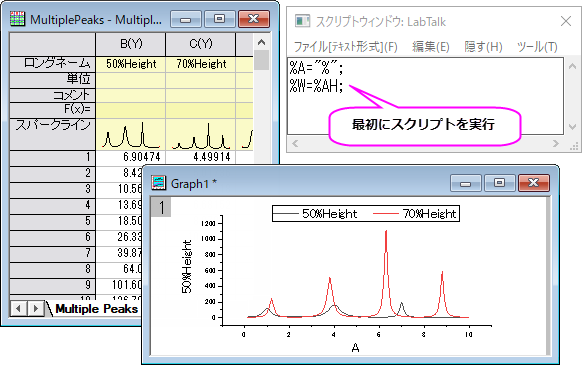Select row header 1 in worksheet

(52, 157)
